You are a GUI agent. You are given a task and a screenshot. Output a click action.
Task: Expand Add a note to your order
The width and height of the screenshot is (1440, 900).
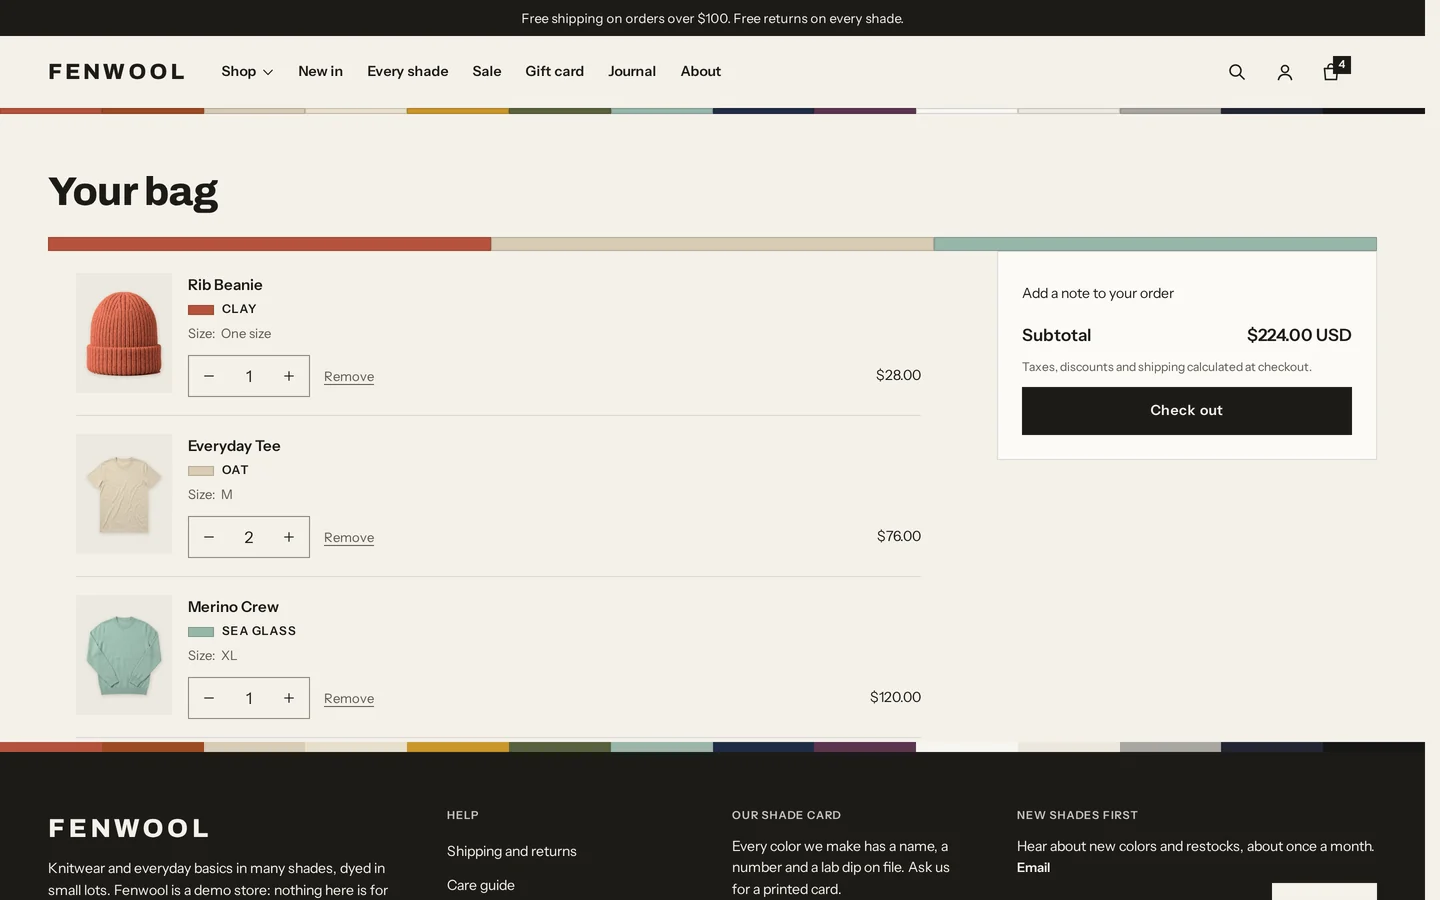pyautogui.click(x=1098, y=293)
